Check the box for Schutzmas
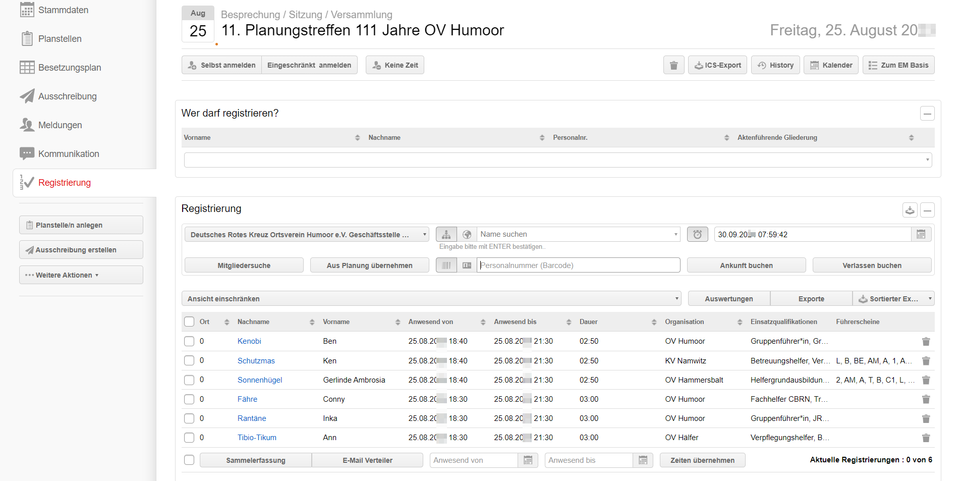This screenshot has height=481, width=960. point(189,360)
